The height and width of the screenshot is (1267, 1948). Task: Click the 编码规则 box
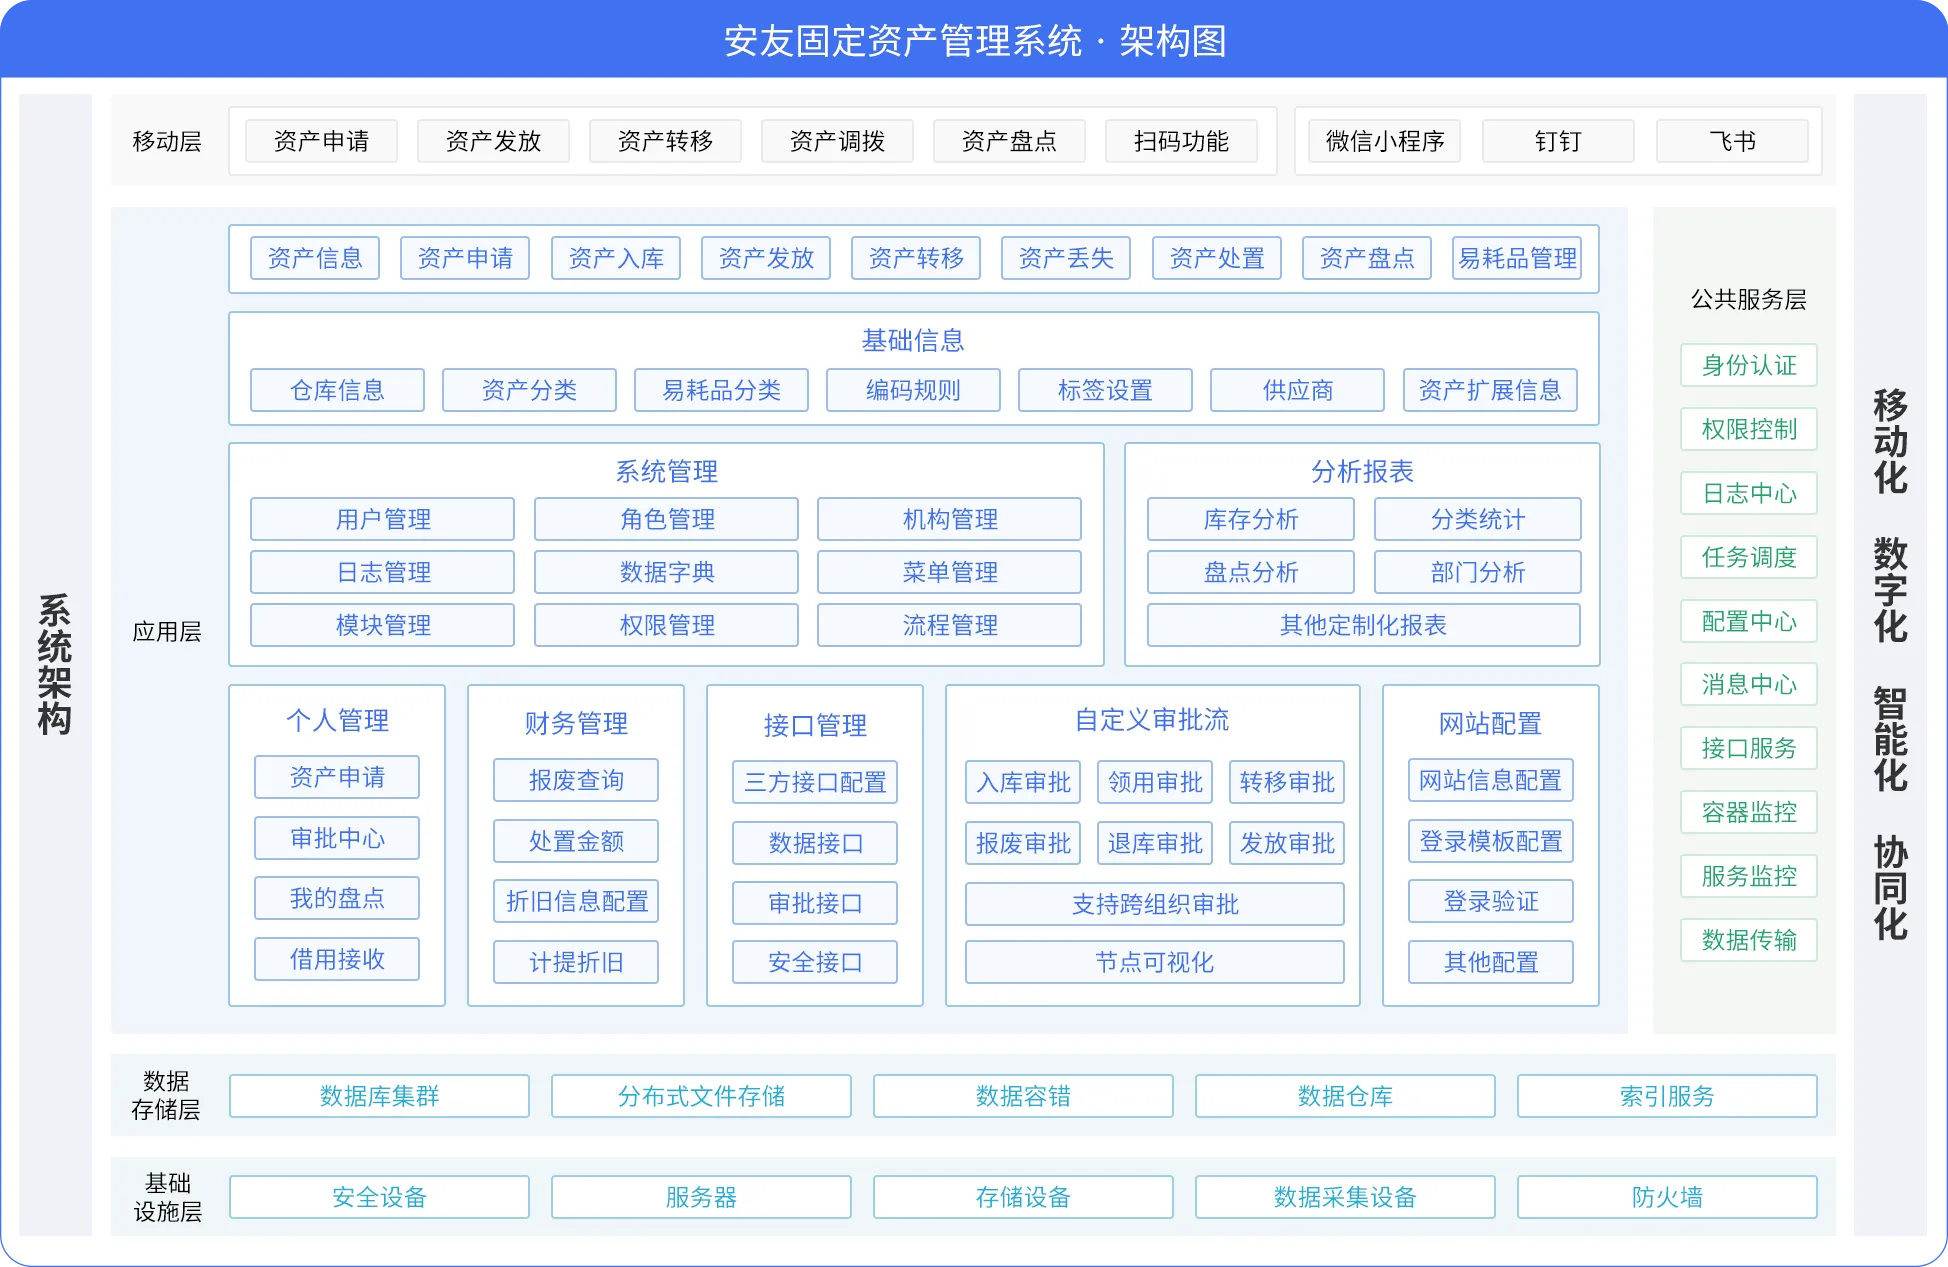click(x=913, y=390)
